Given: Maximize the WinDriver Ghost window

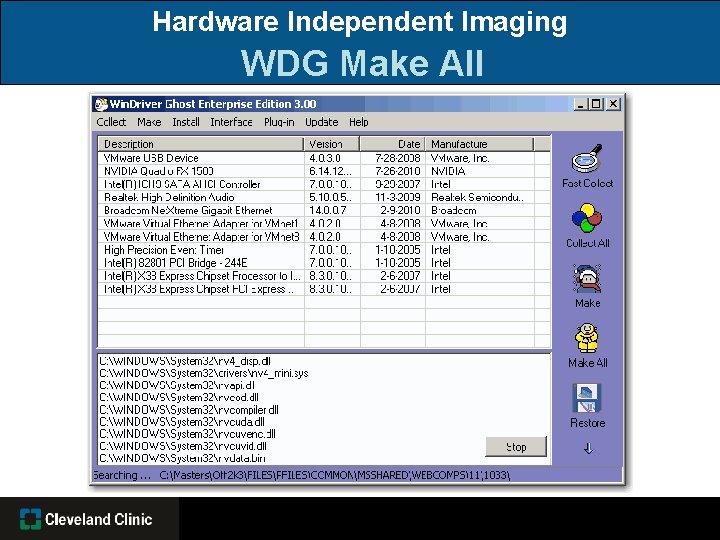Looking at the screenshot, I should coord(596,104).
